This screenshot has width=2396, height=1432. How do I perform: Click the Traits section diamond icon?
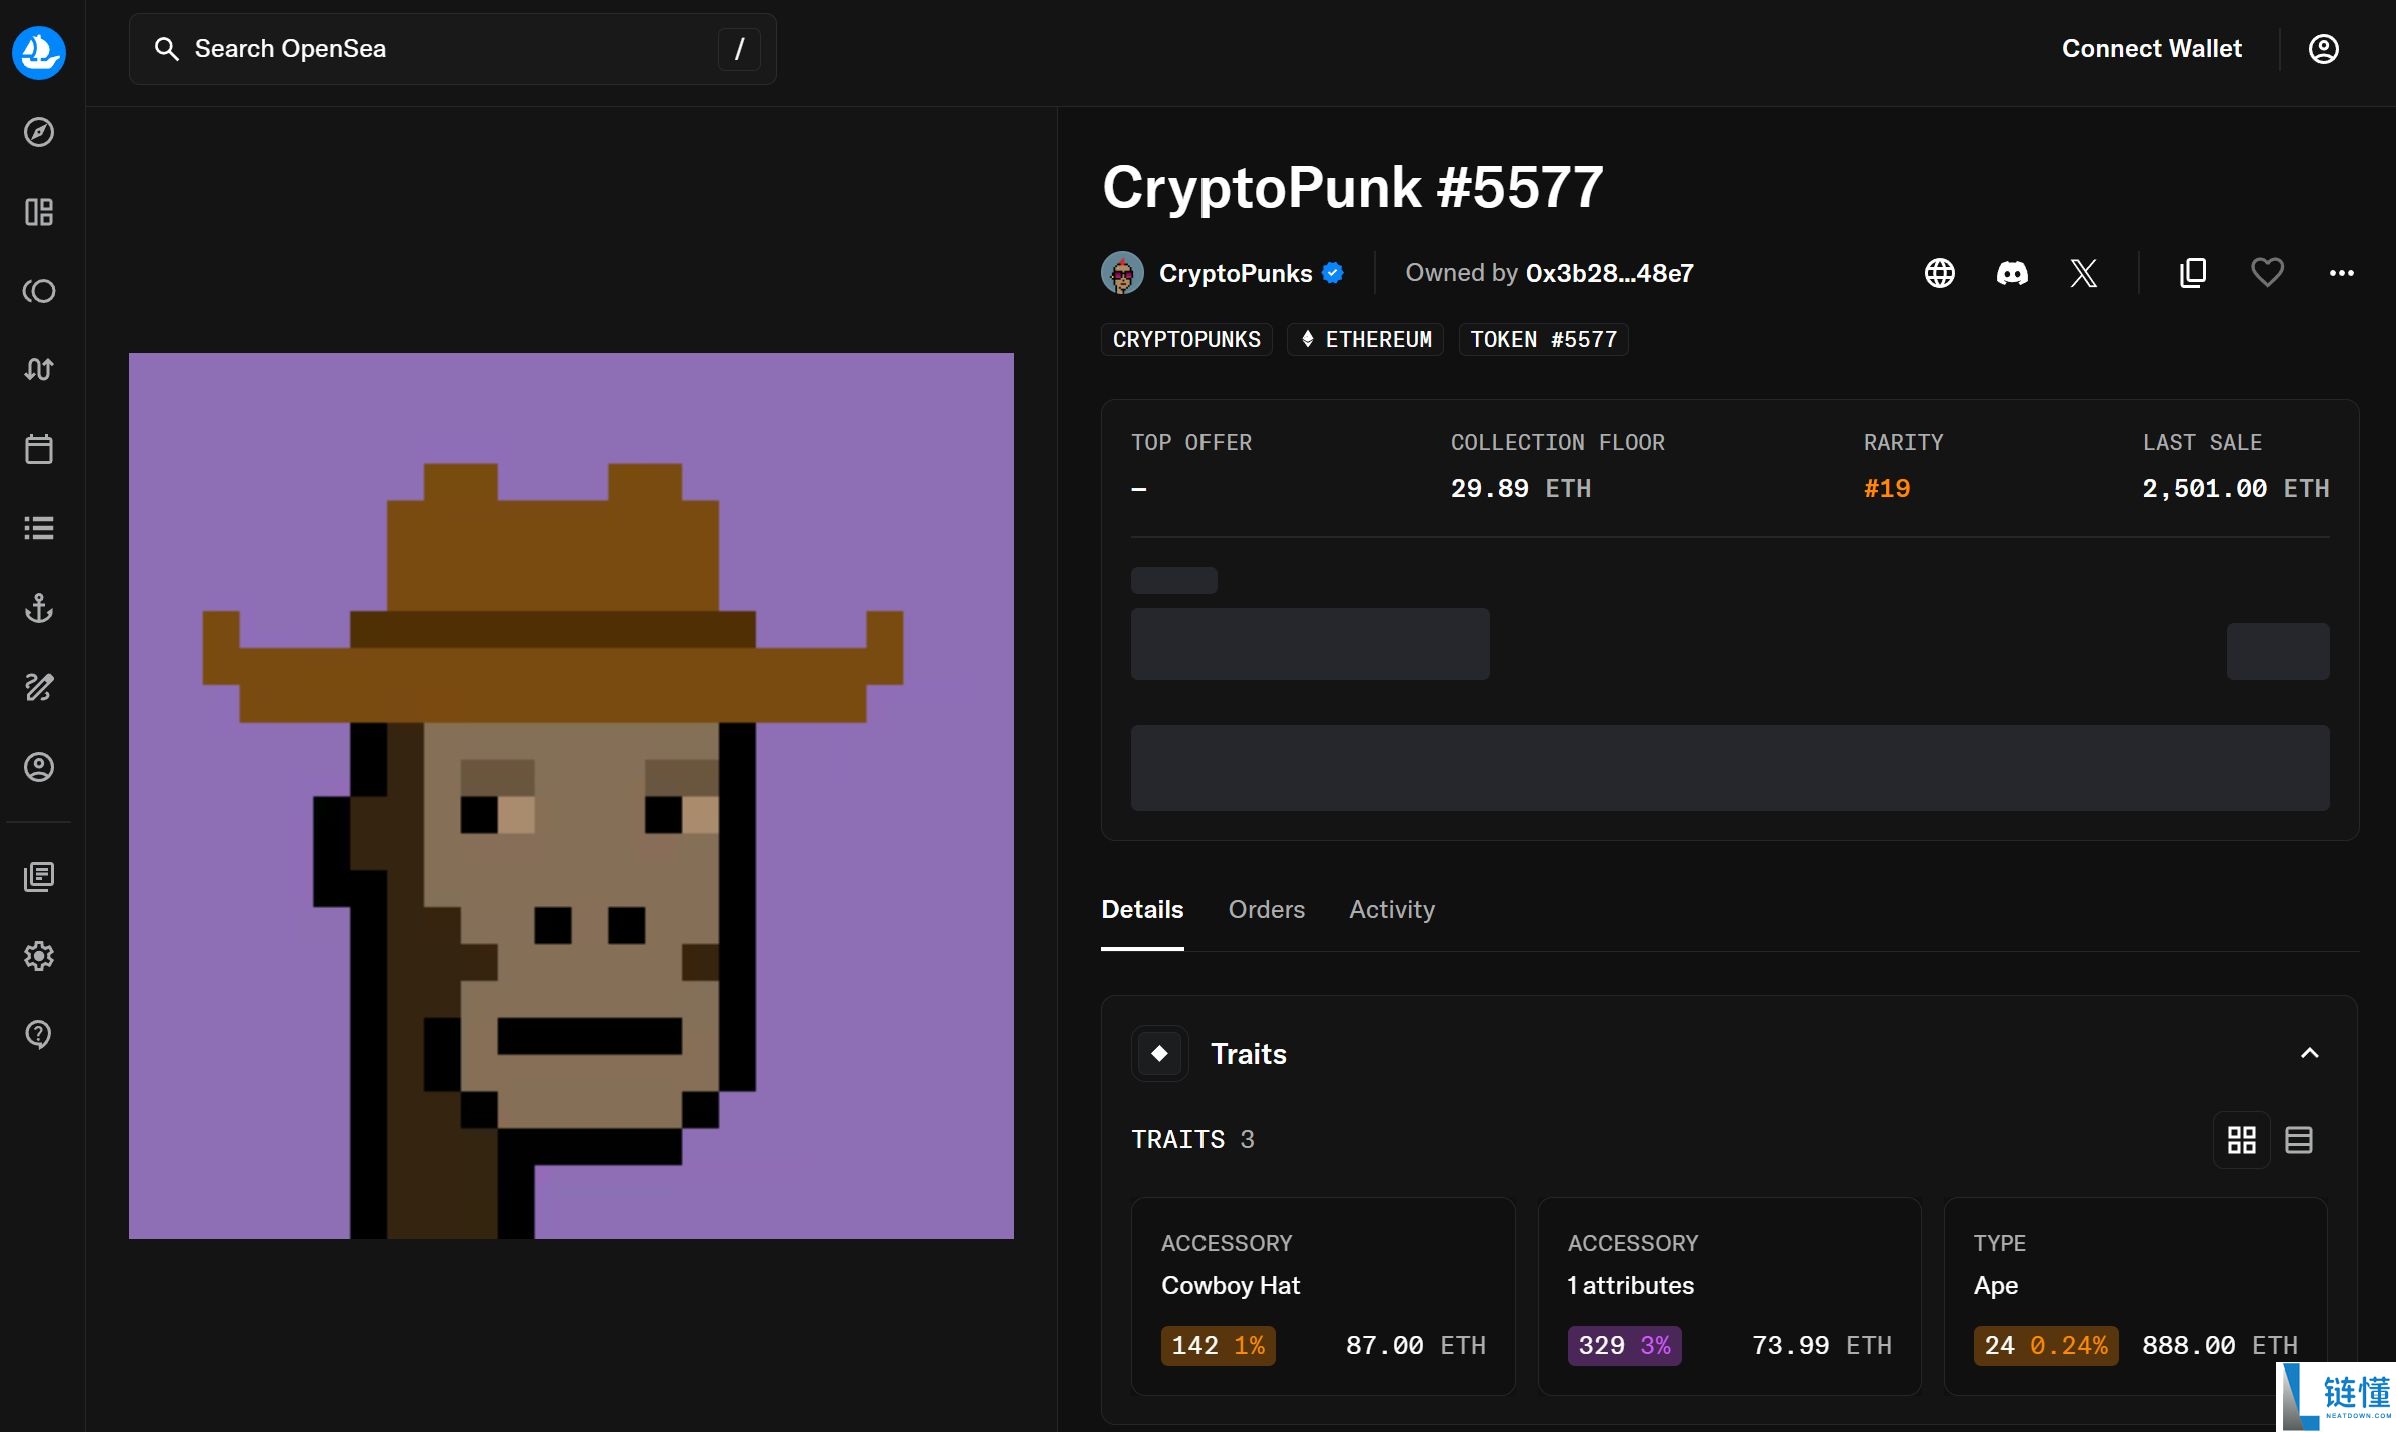coord(1160,1053)
